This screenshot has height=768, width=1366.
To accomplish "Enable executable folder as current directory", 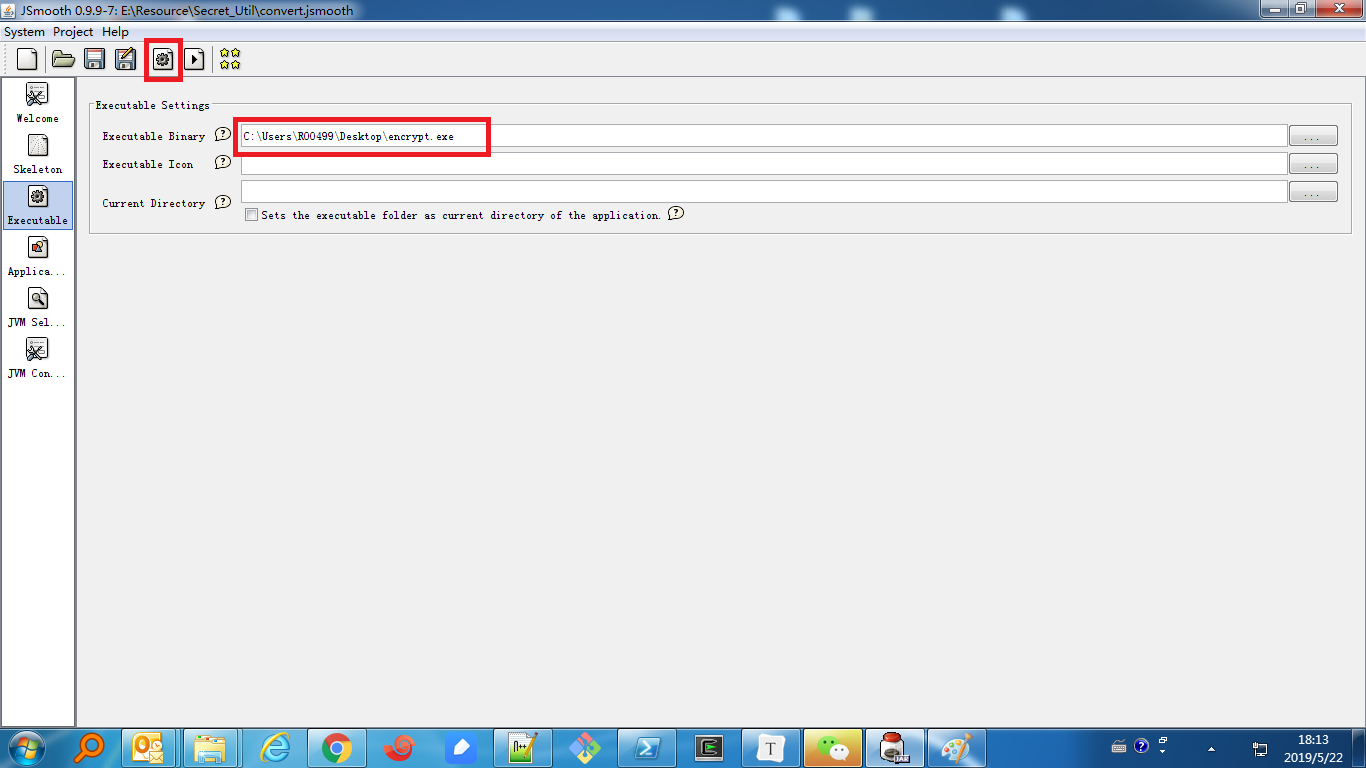I will (x=251, y=215).
